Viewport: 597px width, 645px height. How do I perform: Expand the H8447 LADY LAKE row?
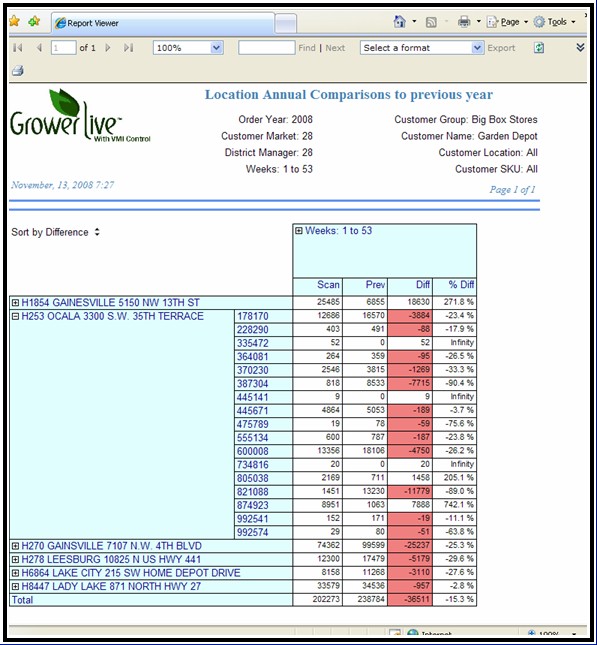[15, 587]
